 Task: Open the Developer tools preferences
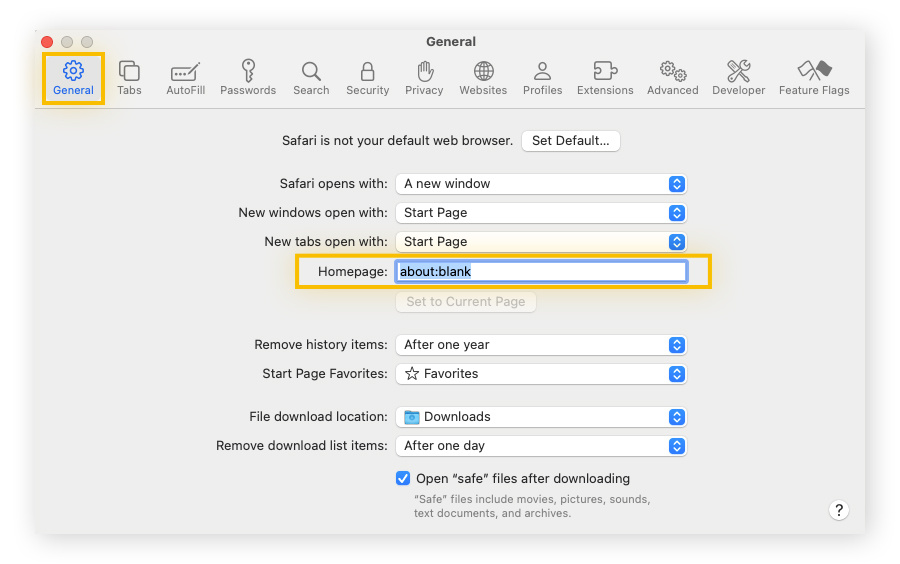(x=738, y=78)
